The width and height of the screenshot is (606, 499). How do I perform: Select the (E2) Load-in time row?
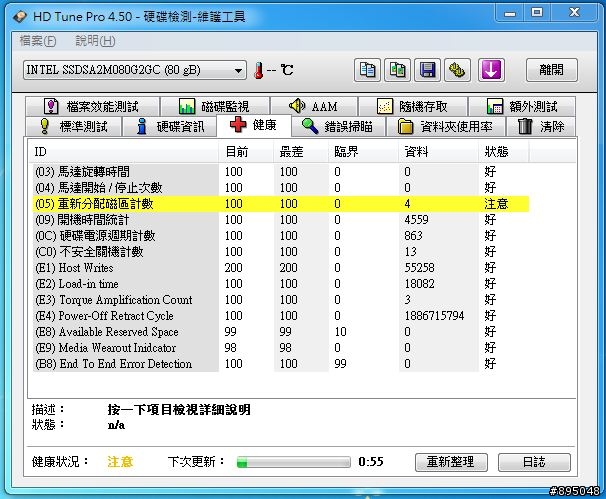point(281,284)
